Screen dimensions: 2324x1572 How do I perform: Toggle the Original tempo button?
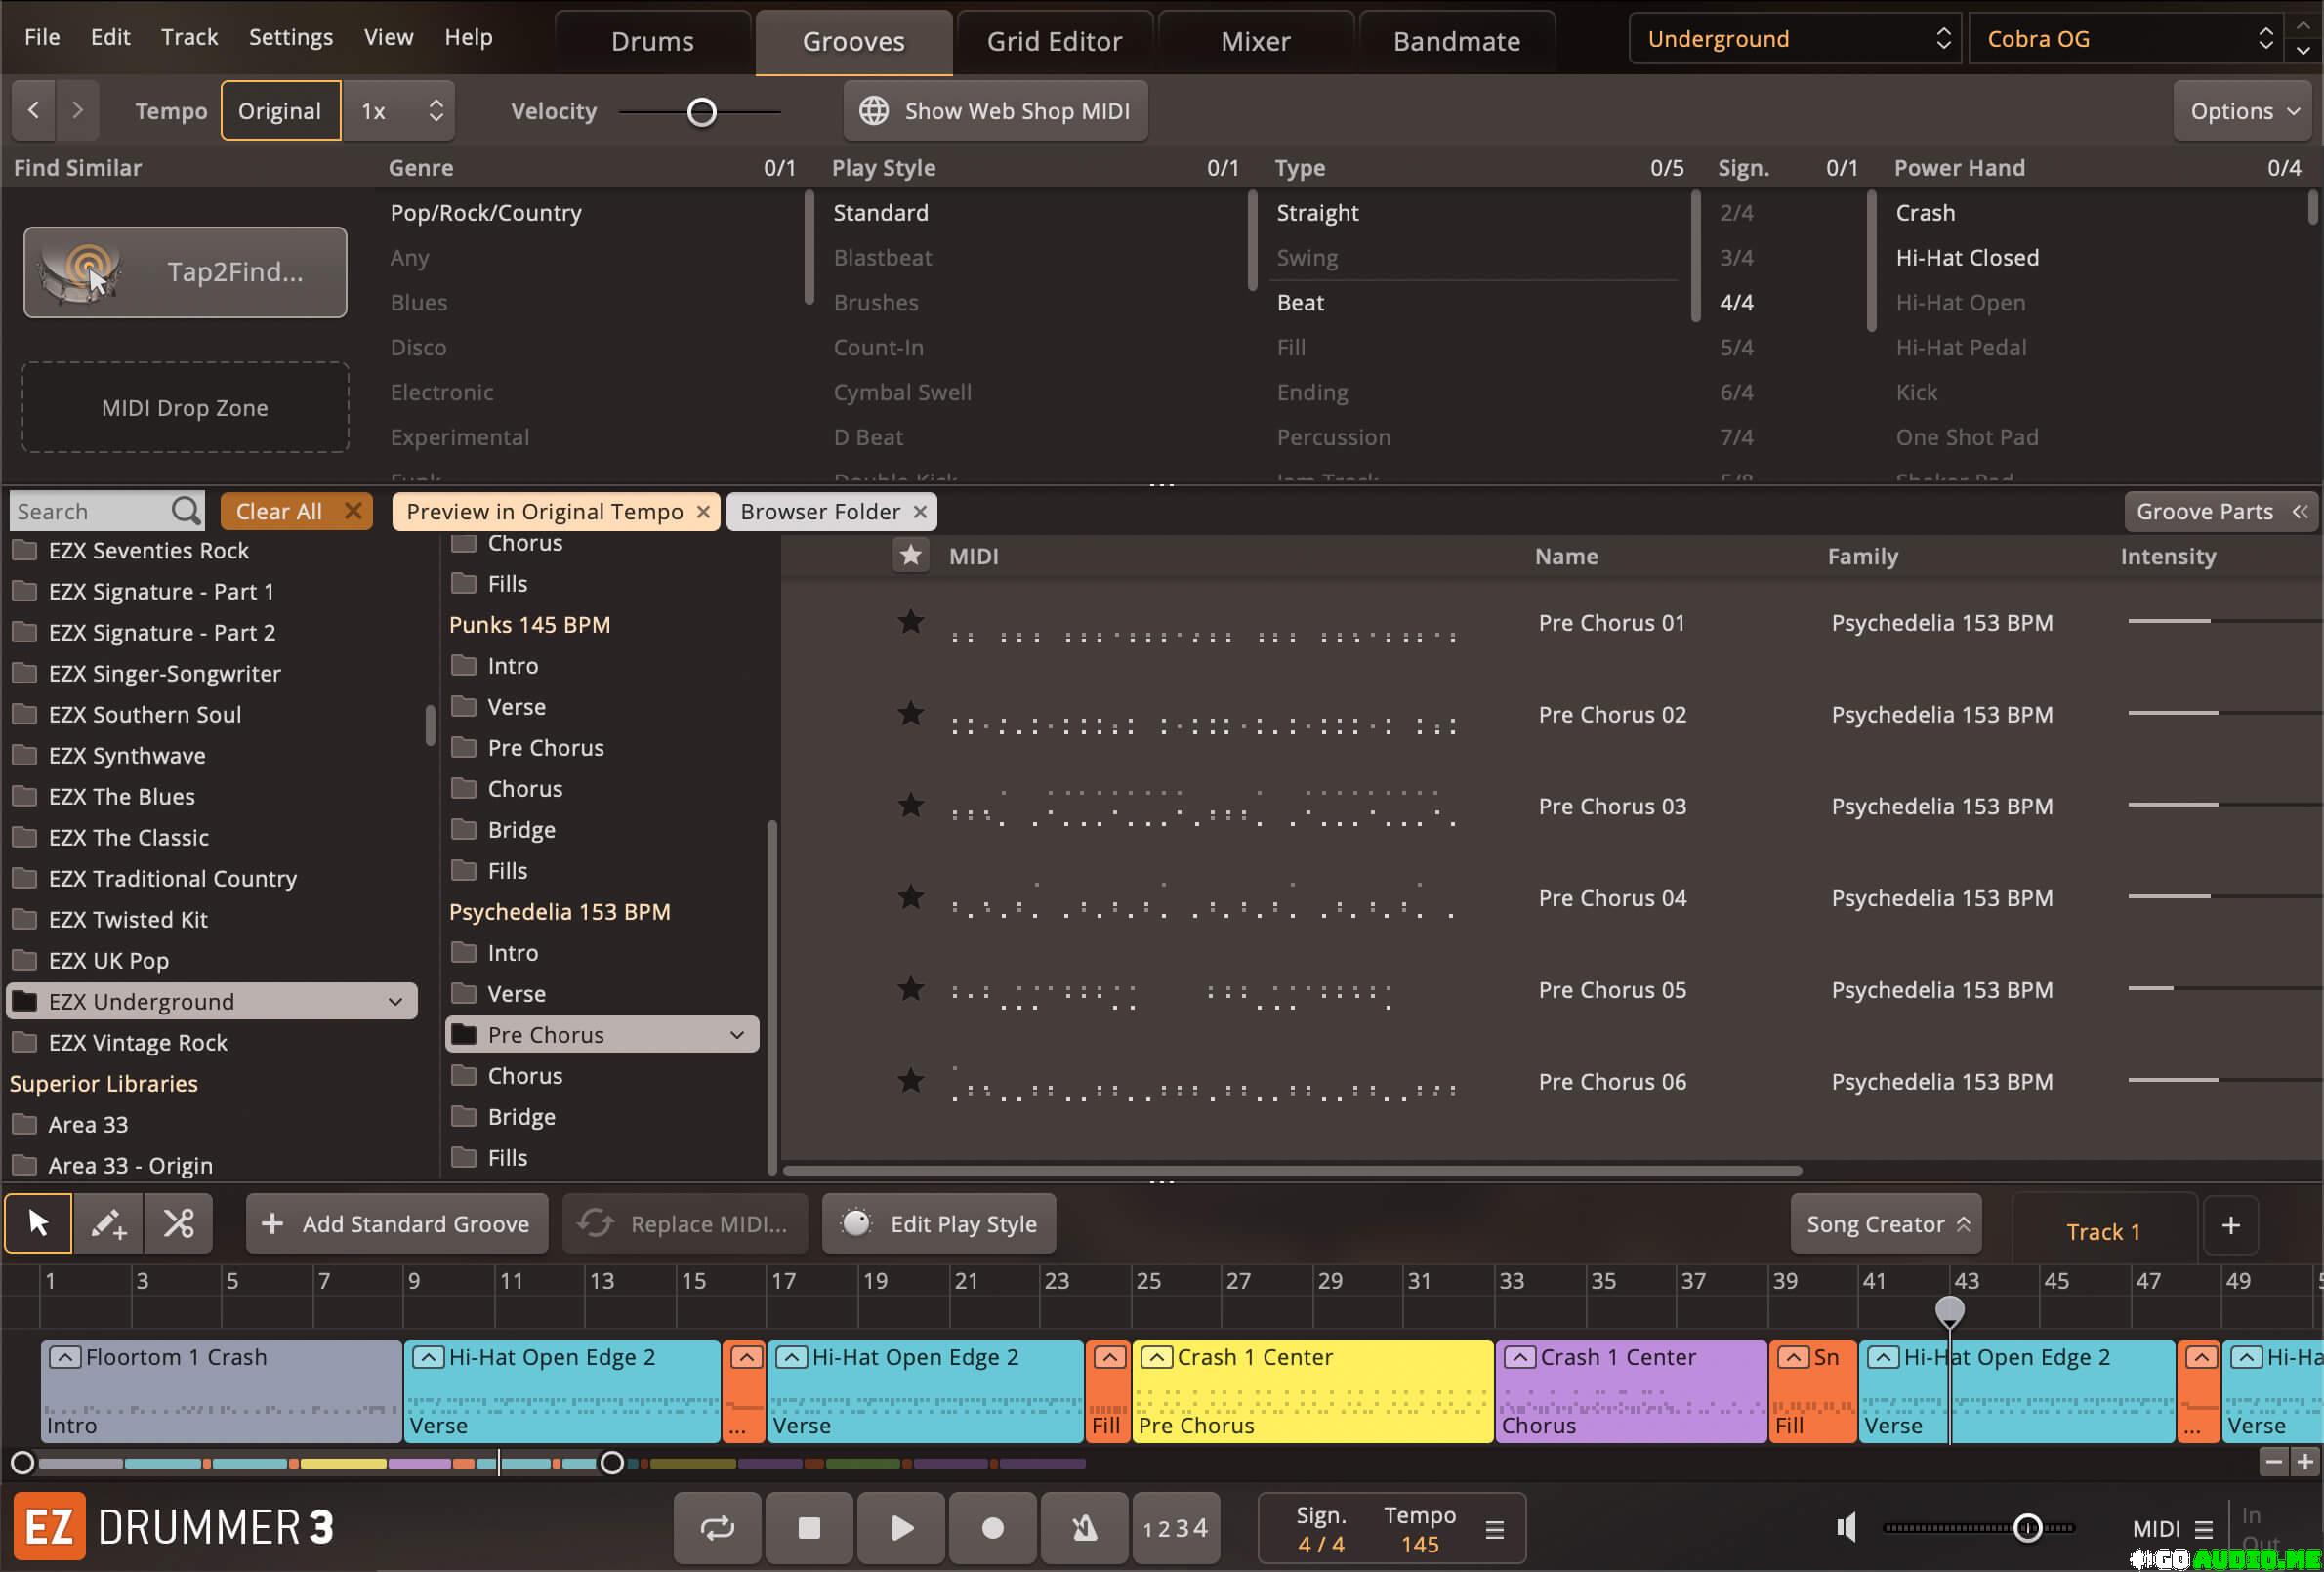point(280,110)
